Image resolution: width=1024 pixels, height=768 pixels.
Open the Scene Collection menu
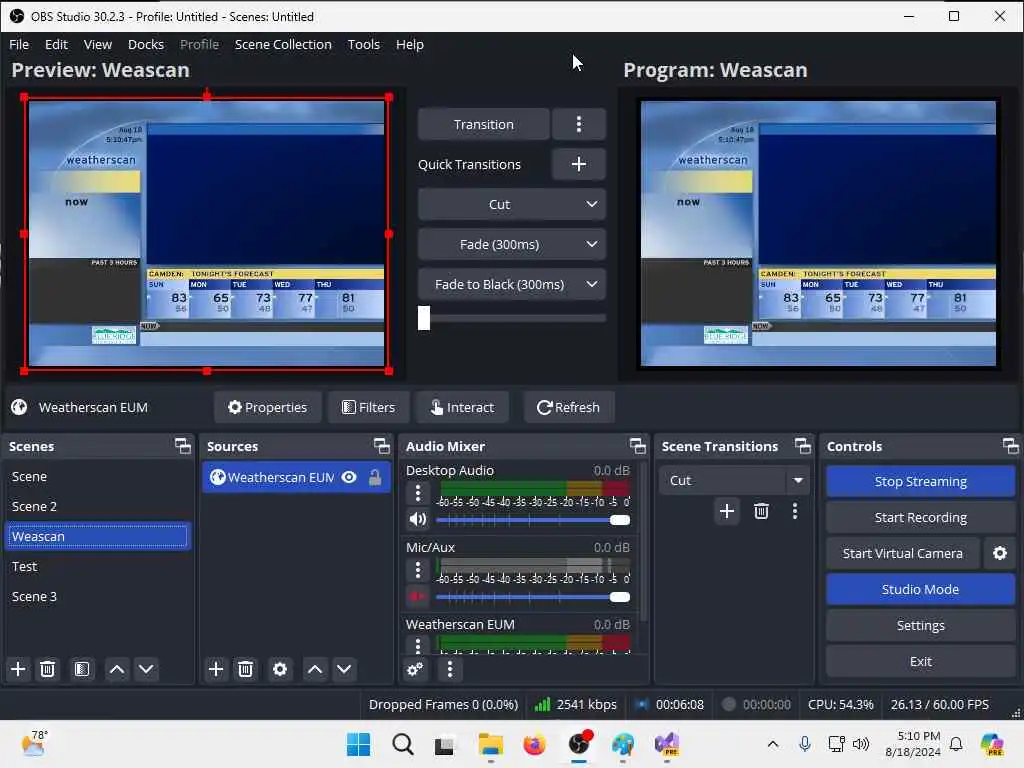pos(283,44)
